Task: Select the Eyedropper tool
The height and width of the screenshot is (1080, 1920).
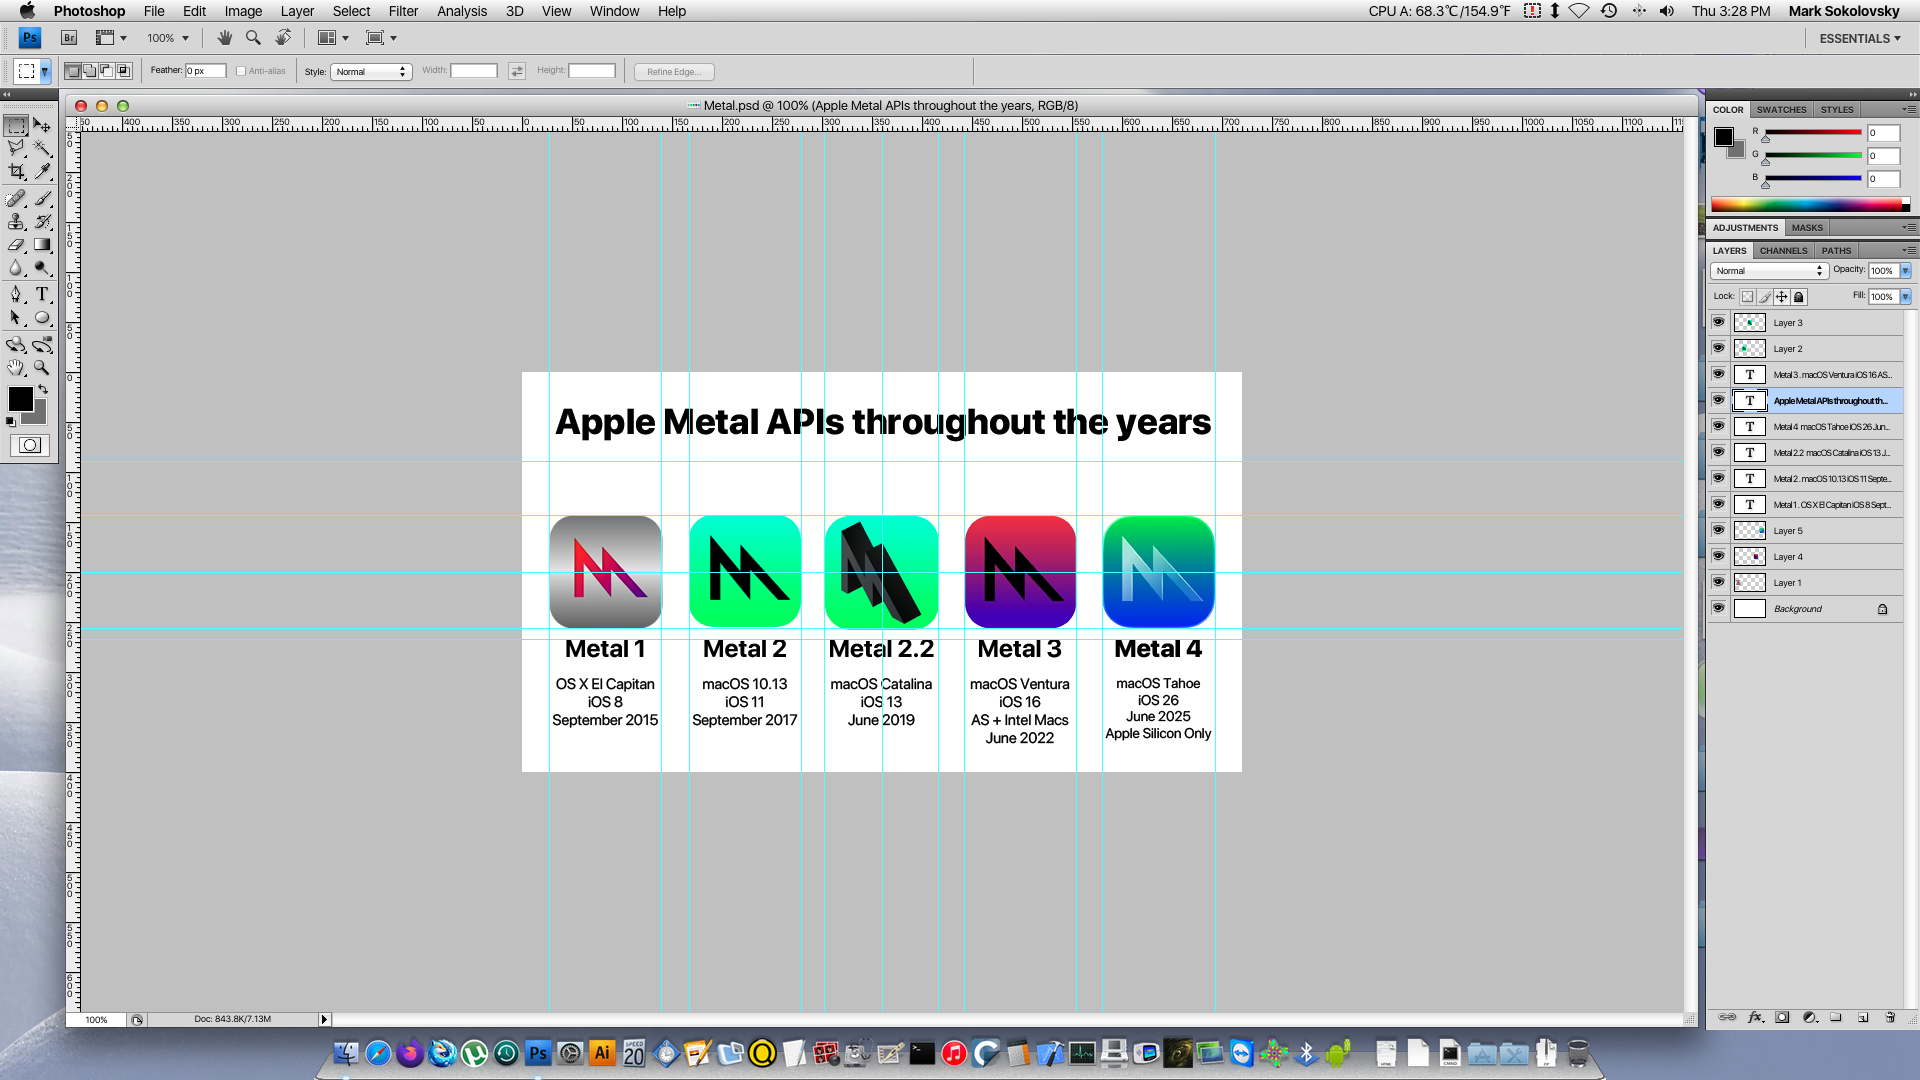Action: click(42, 172)
